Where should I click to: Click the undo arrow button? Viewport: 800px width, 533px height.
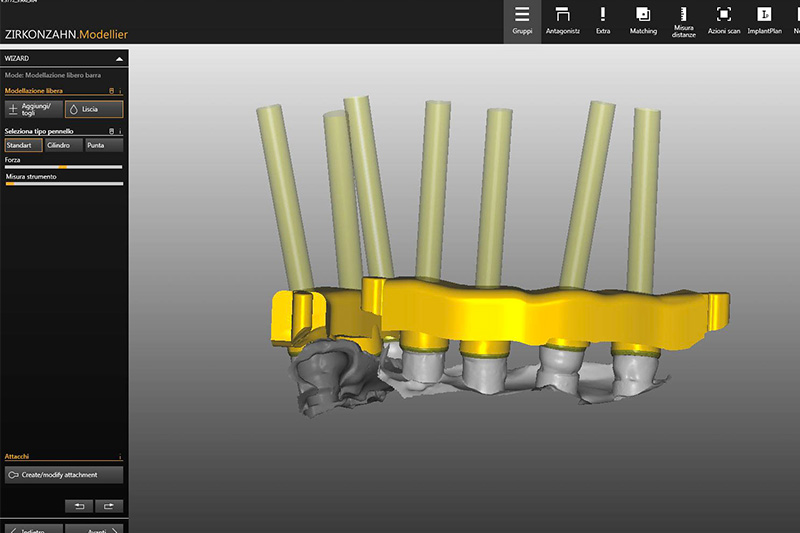coord(78,506)
